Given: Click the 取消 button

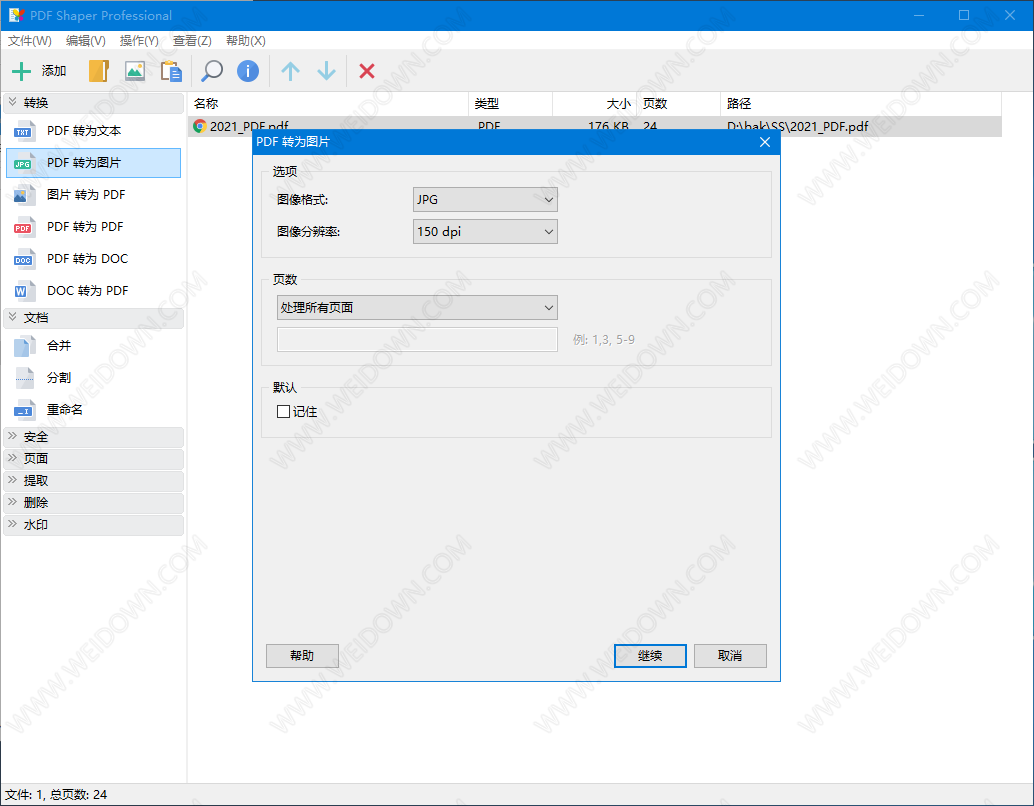Looking at the screenshot, I should 730,656.
